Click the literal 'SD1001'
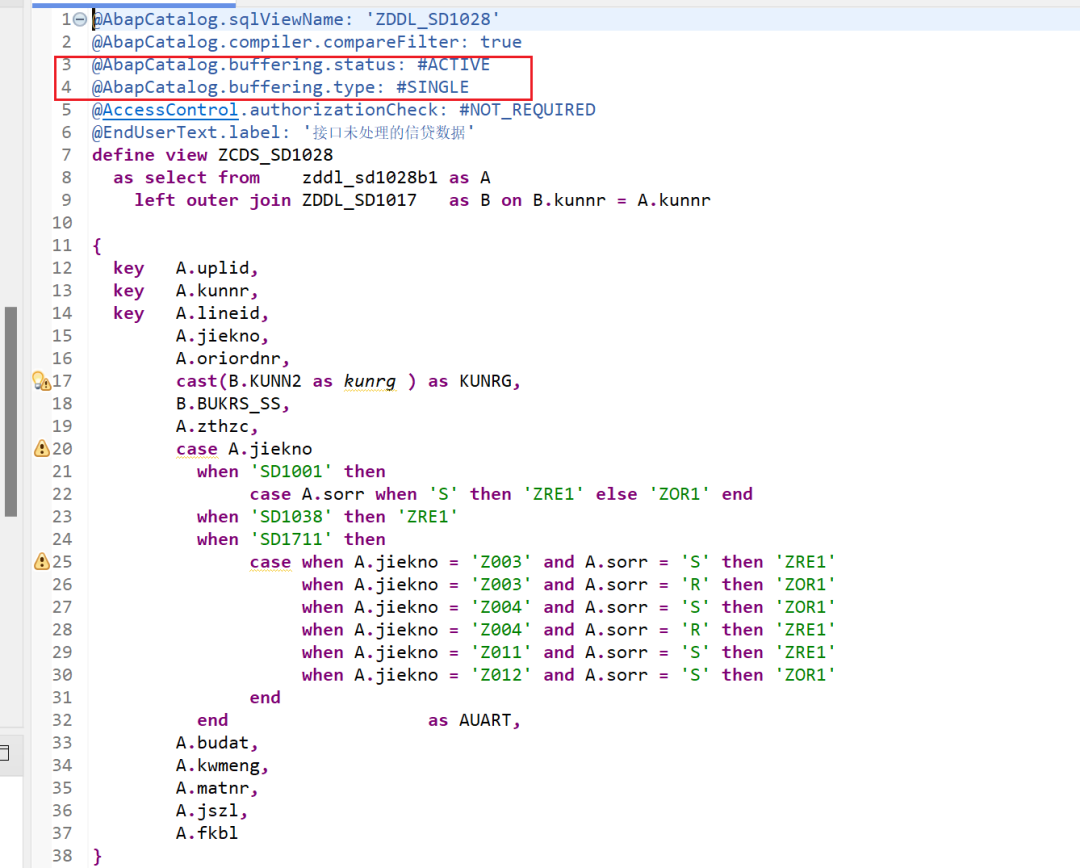The width and height of the screenshot is (1080, 868). (291, 471)
